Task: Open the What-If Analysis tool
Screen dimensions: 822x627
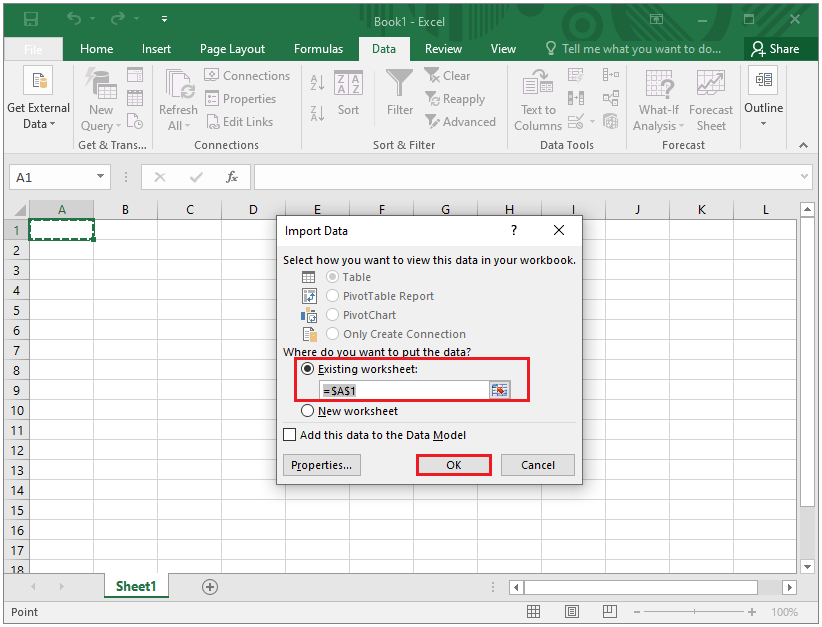Action: click(658, 97)
